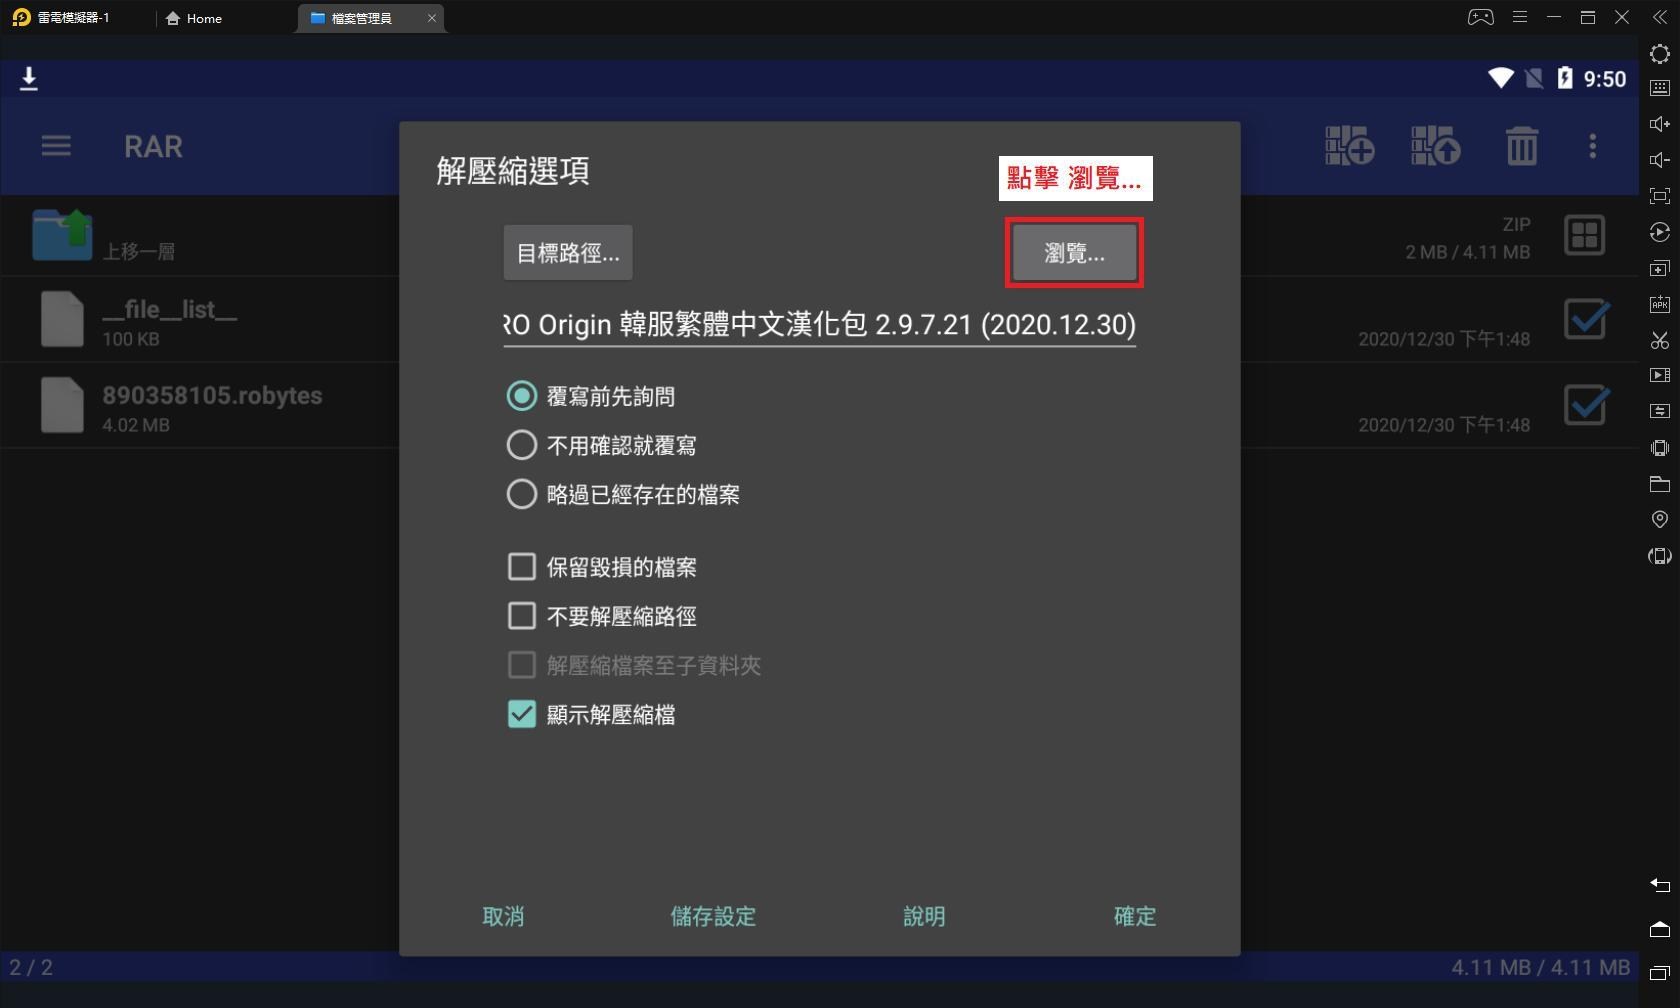
Task: Click the Android back arrow icon
Action: [1659, 884]
